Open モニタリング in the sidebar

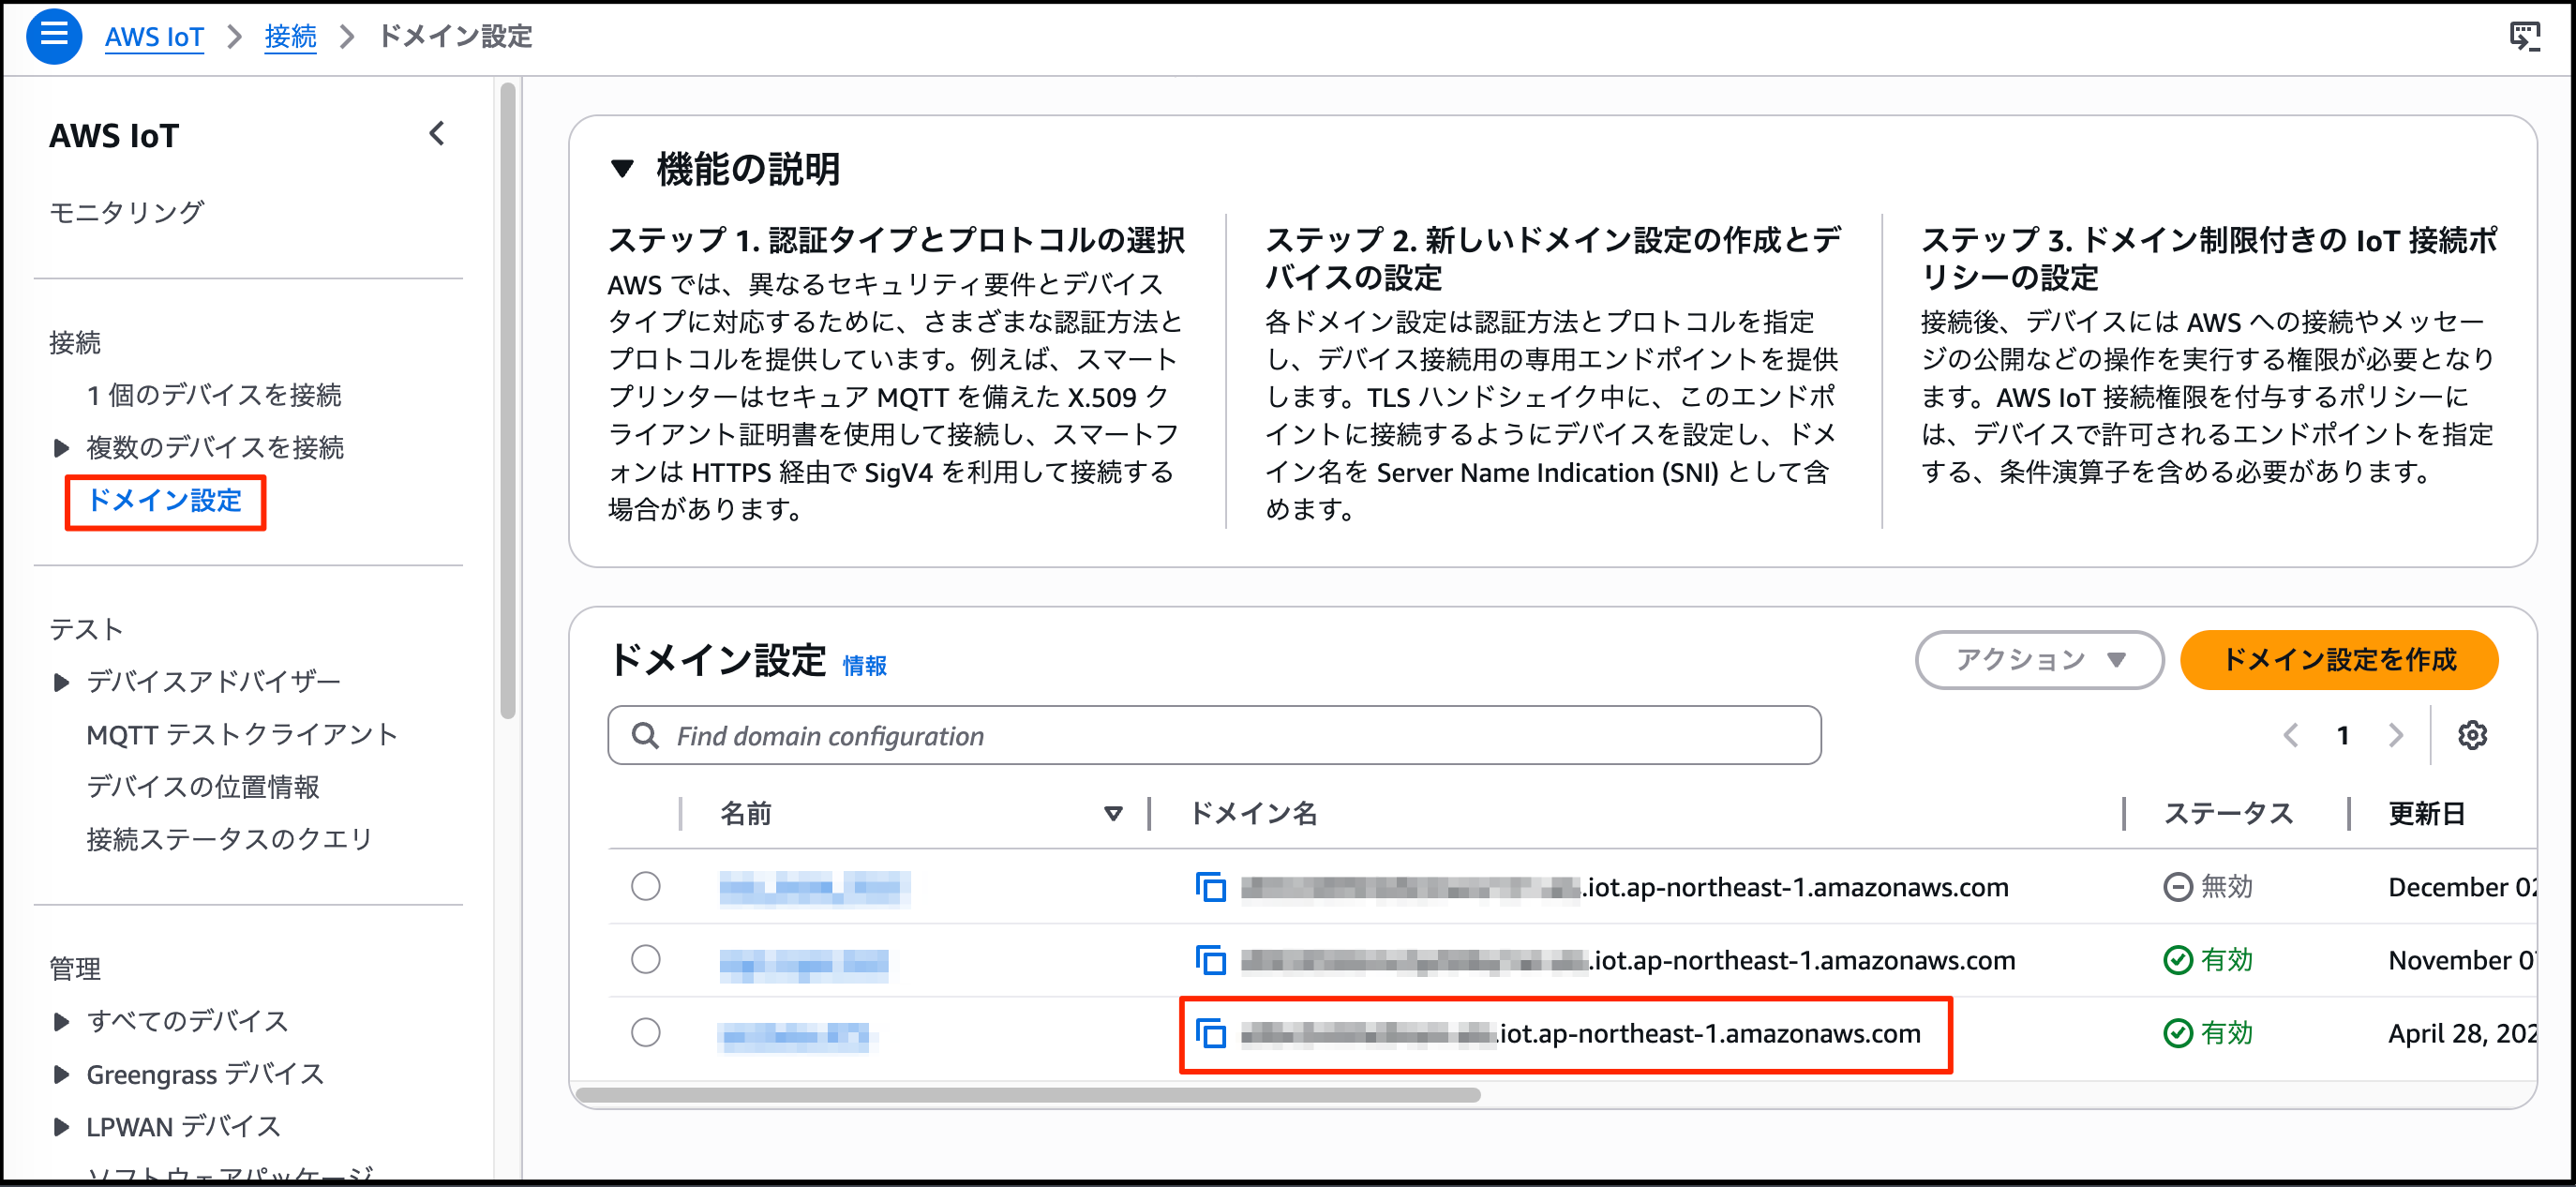coord(127,212)
